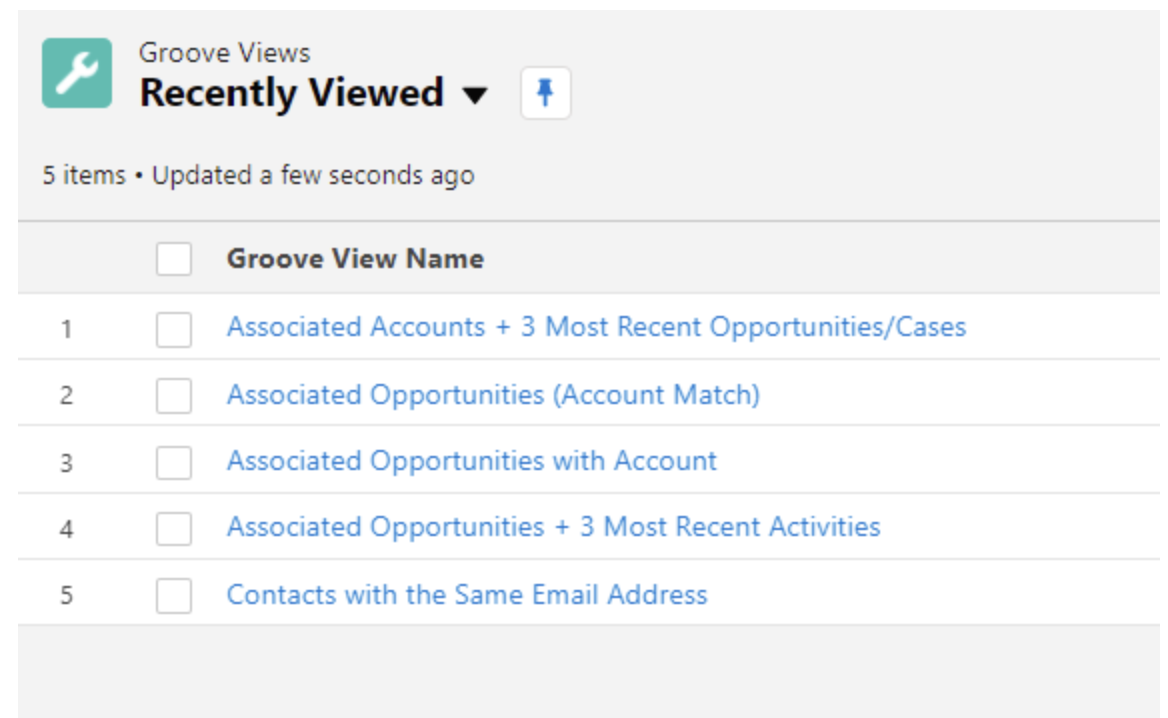
Task: Select the Associated Opportunities (Account Match) checkbox
Action: 174,395
